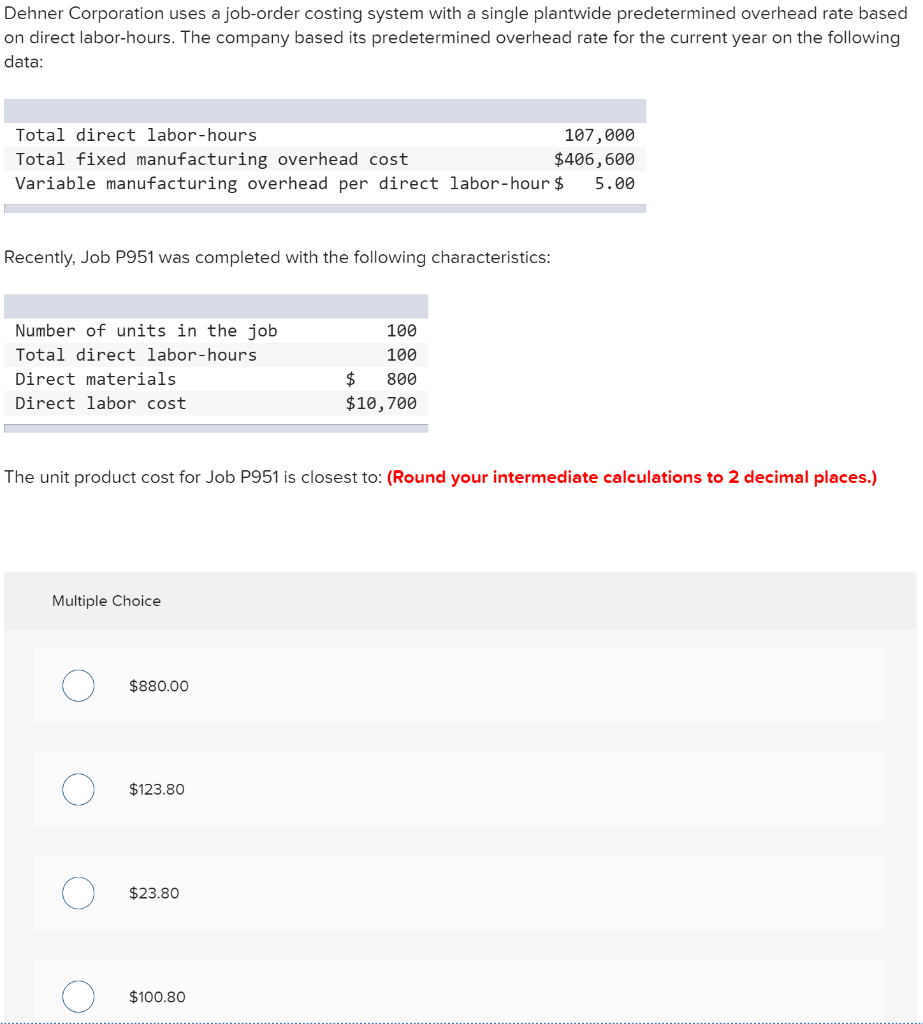The height and width of the screenshot is (1024, 923).
Task: Click the Total fixed manufacturing overhead cost label
Action: pyautogui.click(x=212, y=159)
